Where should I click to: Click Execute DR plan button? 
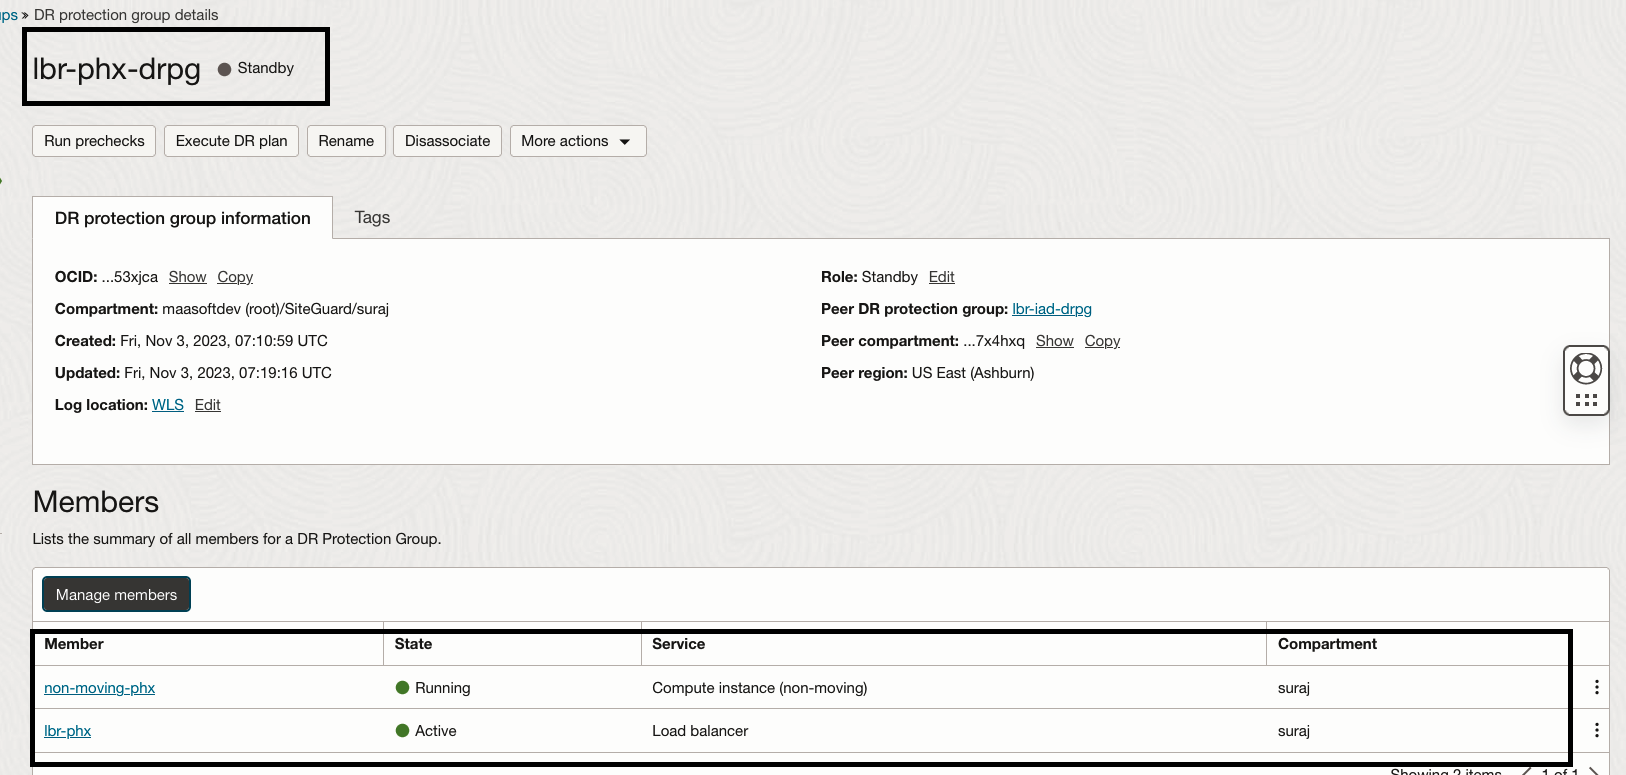click(231, 141)
